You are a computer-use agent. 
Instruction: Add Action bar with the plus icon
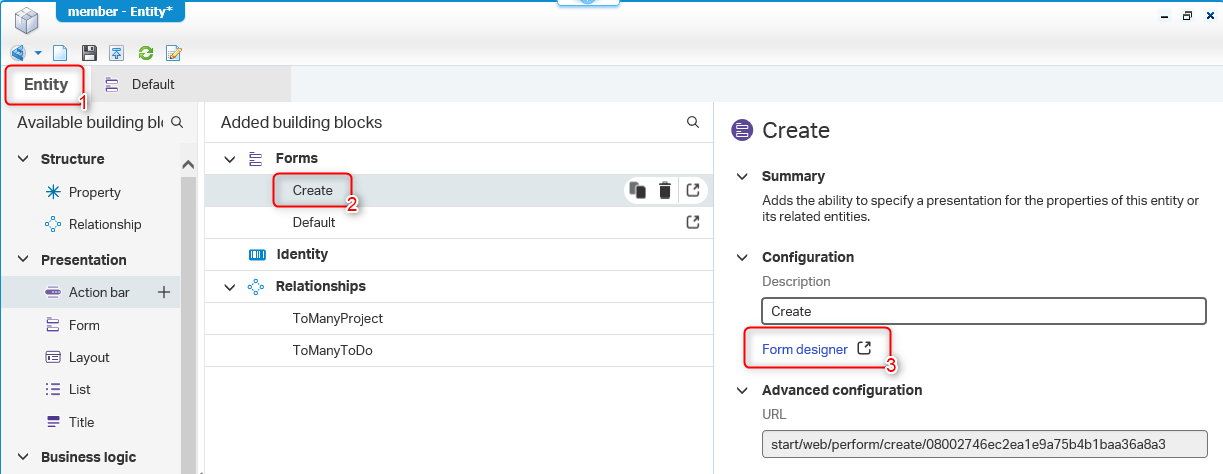[164, 292]
